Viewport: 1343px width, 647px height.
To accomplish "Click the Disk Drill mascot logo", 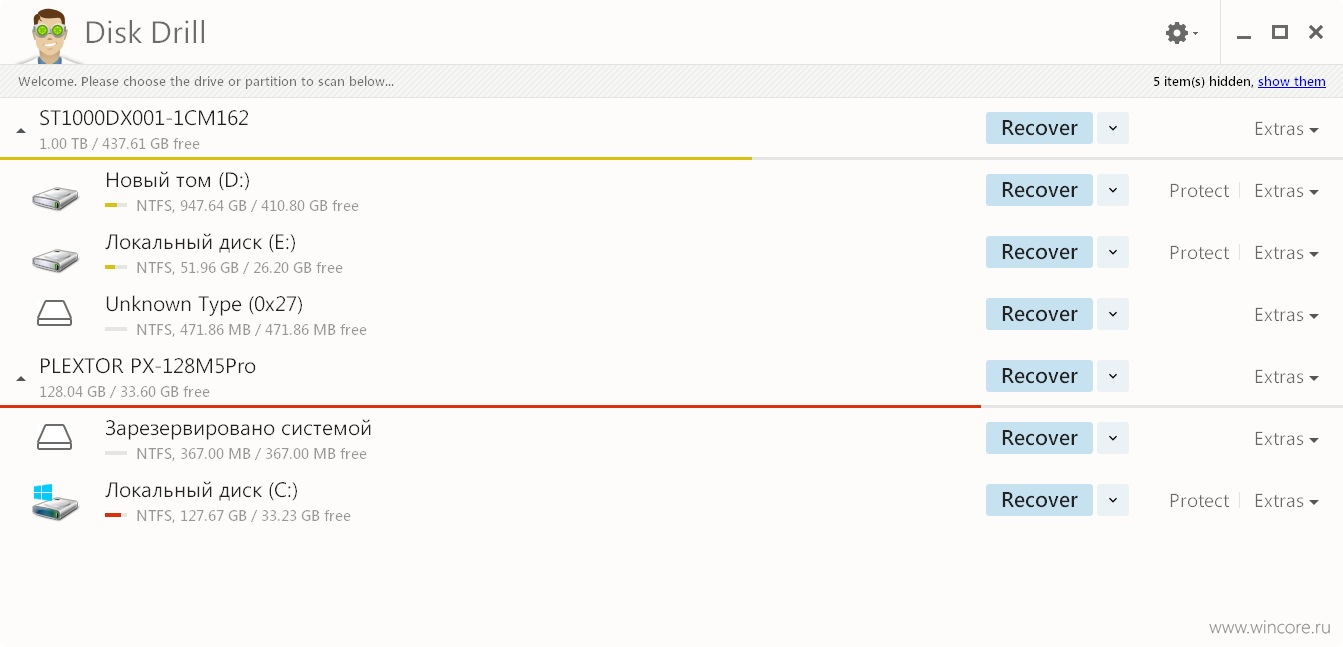I will point(50,35).
